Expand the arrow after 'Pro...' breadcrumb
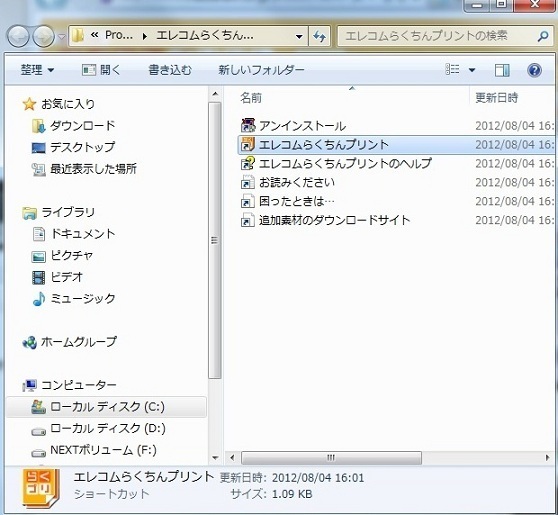Viewport: 558px width, 515px height. [x=144, y=36]
